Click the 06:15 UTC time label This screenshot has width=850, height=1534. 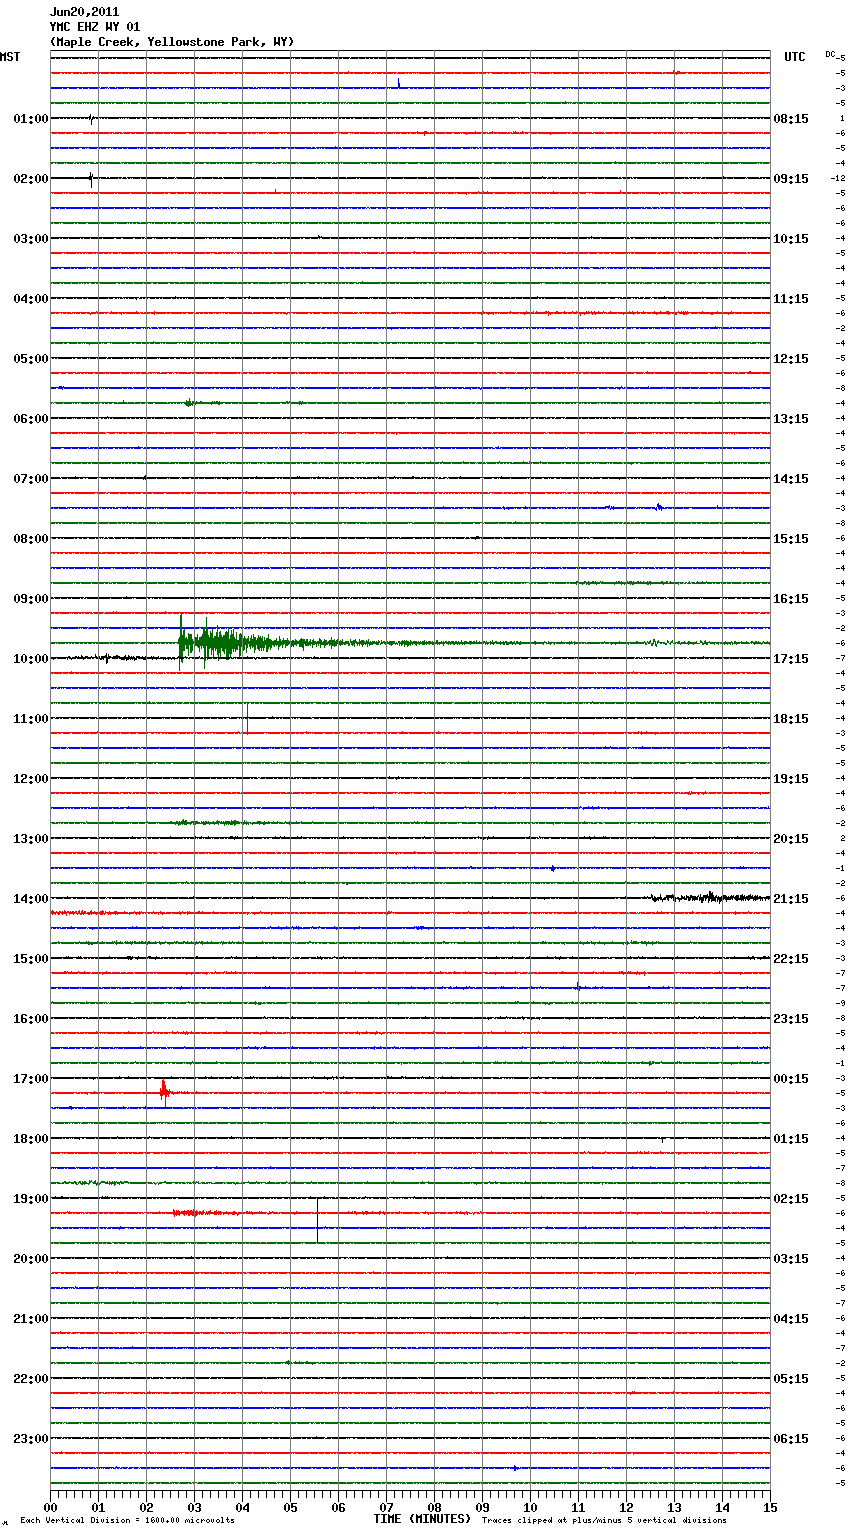791,1439
